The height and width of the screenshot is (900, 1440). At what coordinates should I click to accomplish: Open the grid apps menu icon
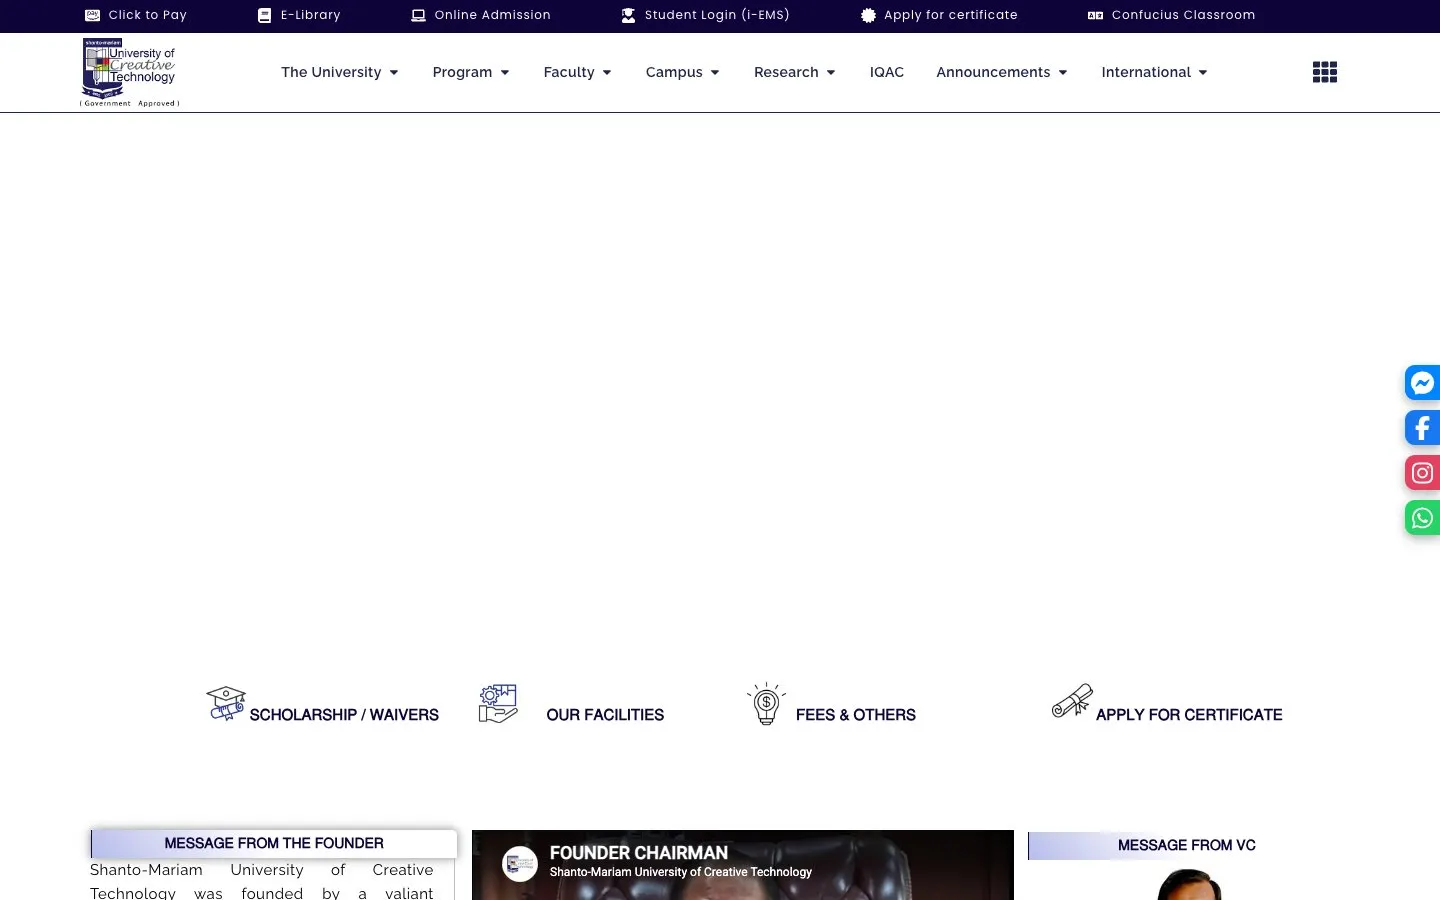[1325, 72]
